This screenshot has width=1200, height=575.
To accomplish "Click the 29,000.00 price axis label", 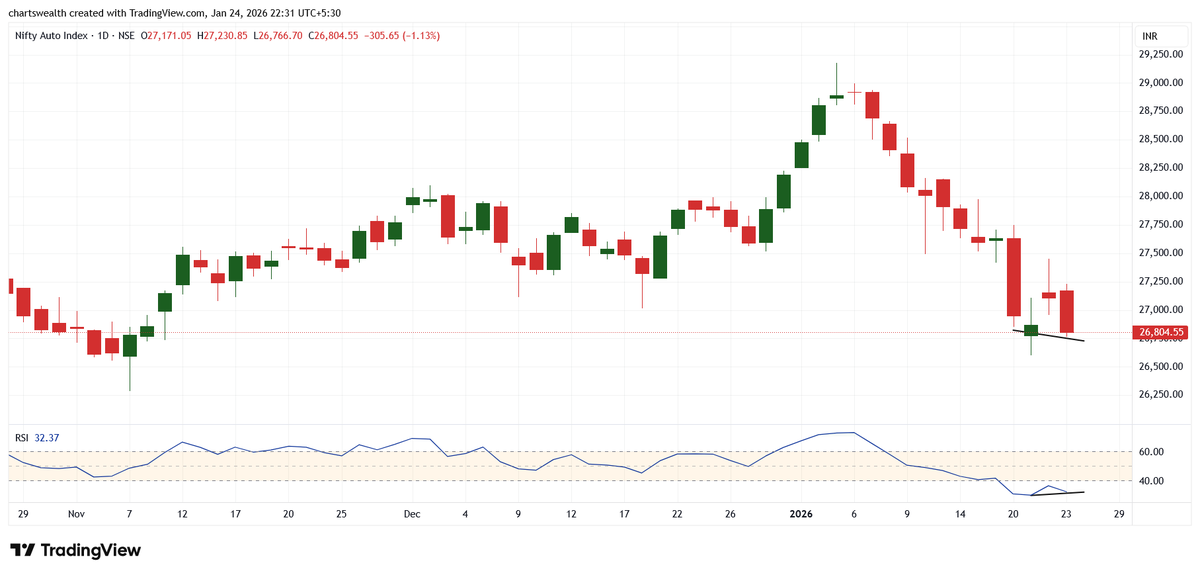I will [x=1161, y=83].
